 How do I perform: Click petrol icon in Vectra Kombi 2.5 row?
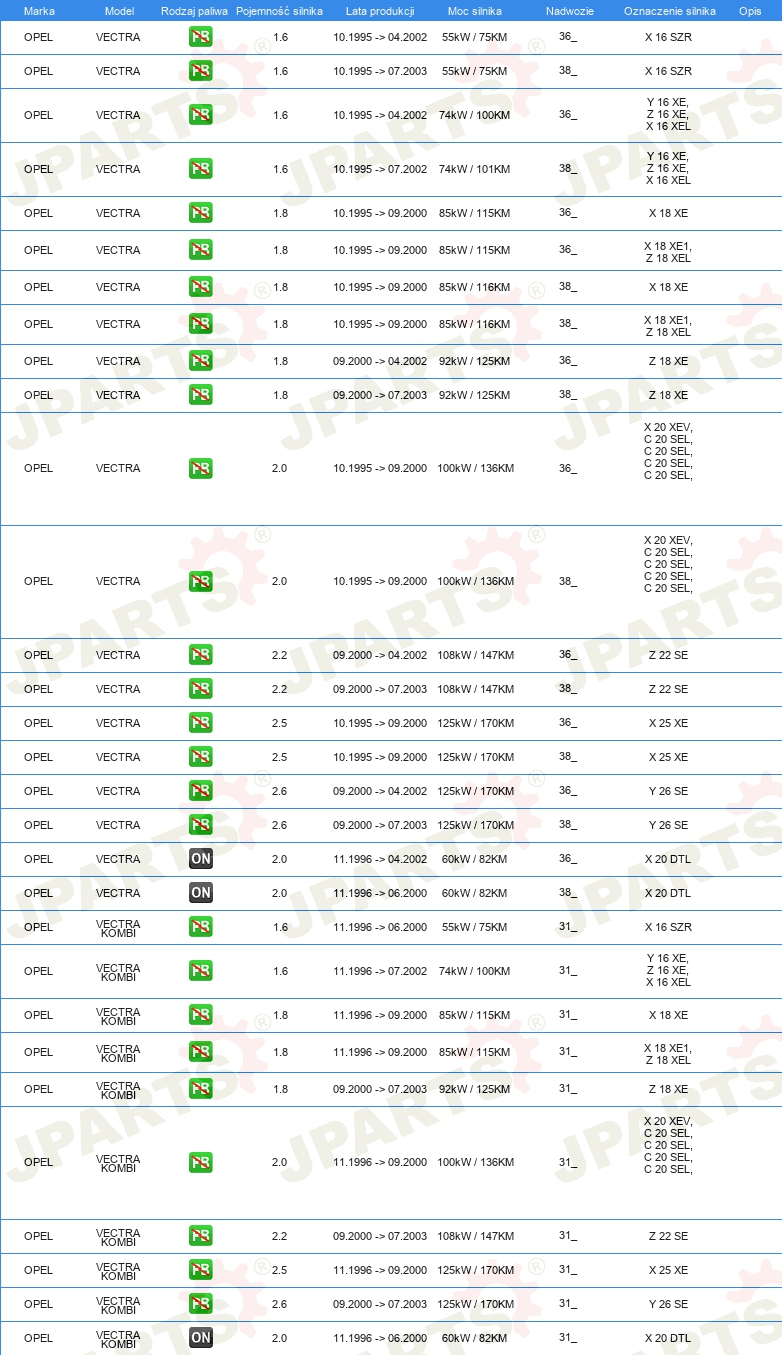(201, 1270)
